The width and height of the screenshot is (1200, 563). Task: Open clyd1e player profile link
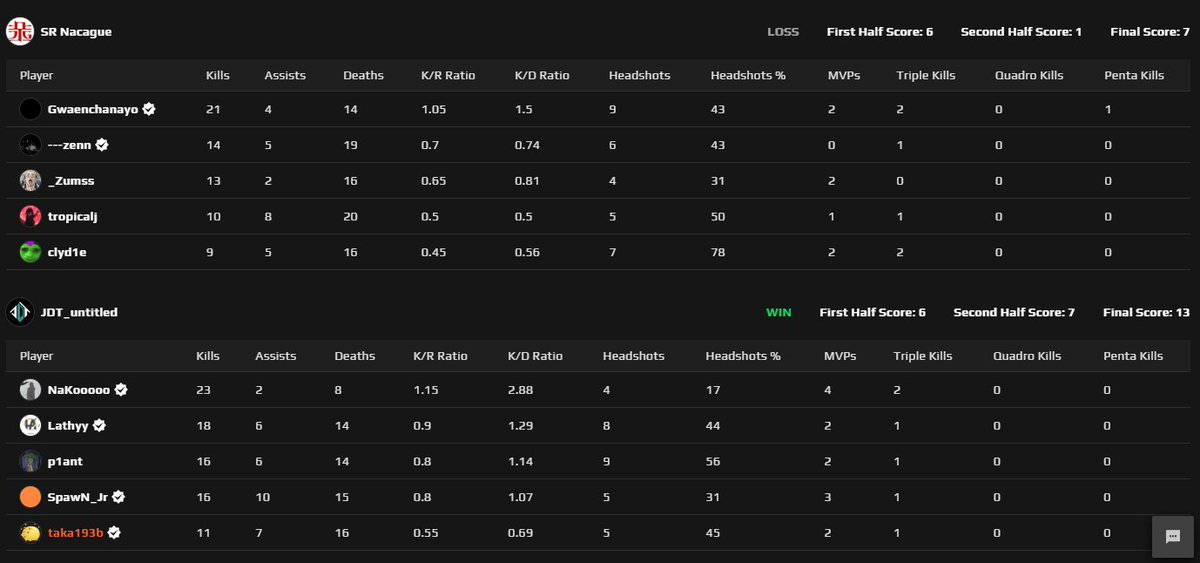[x=67, y=253]
